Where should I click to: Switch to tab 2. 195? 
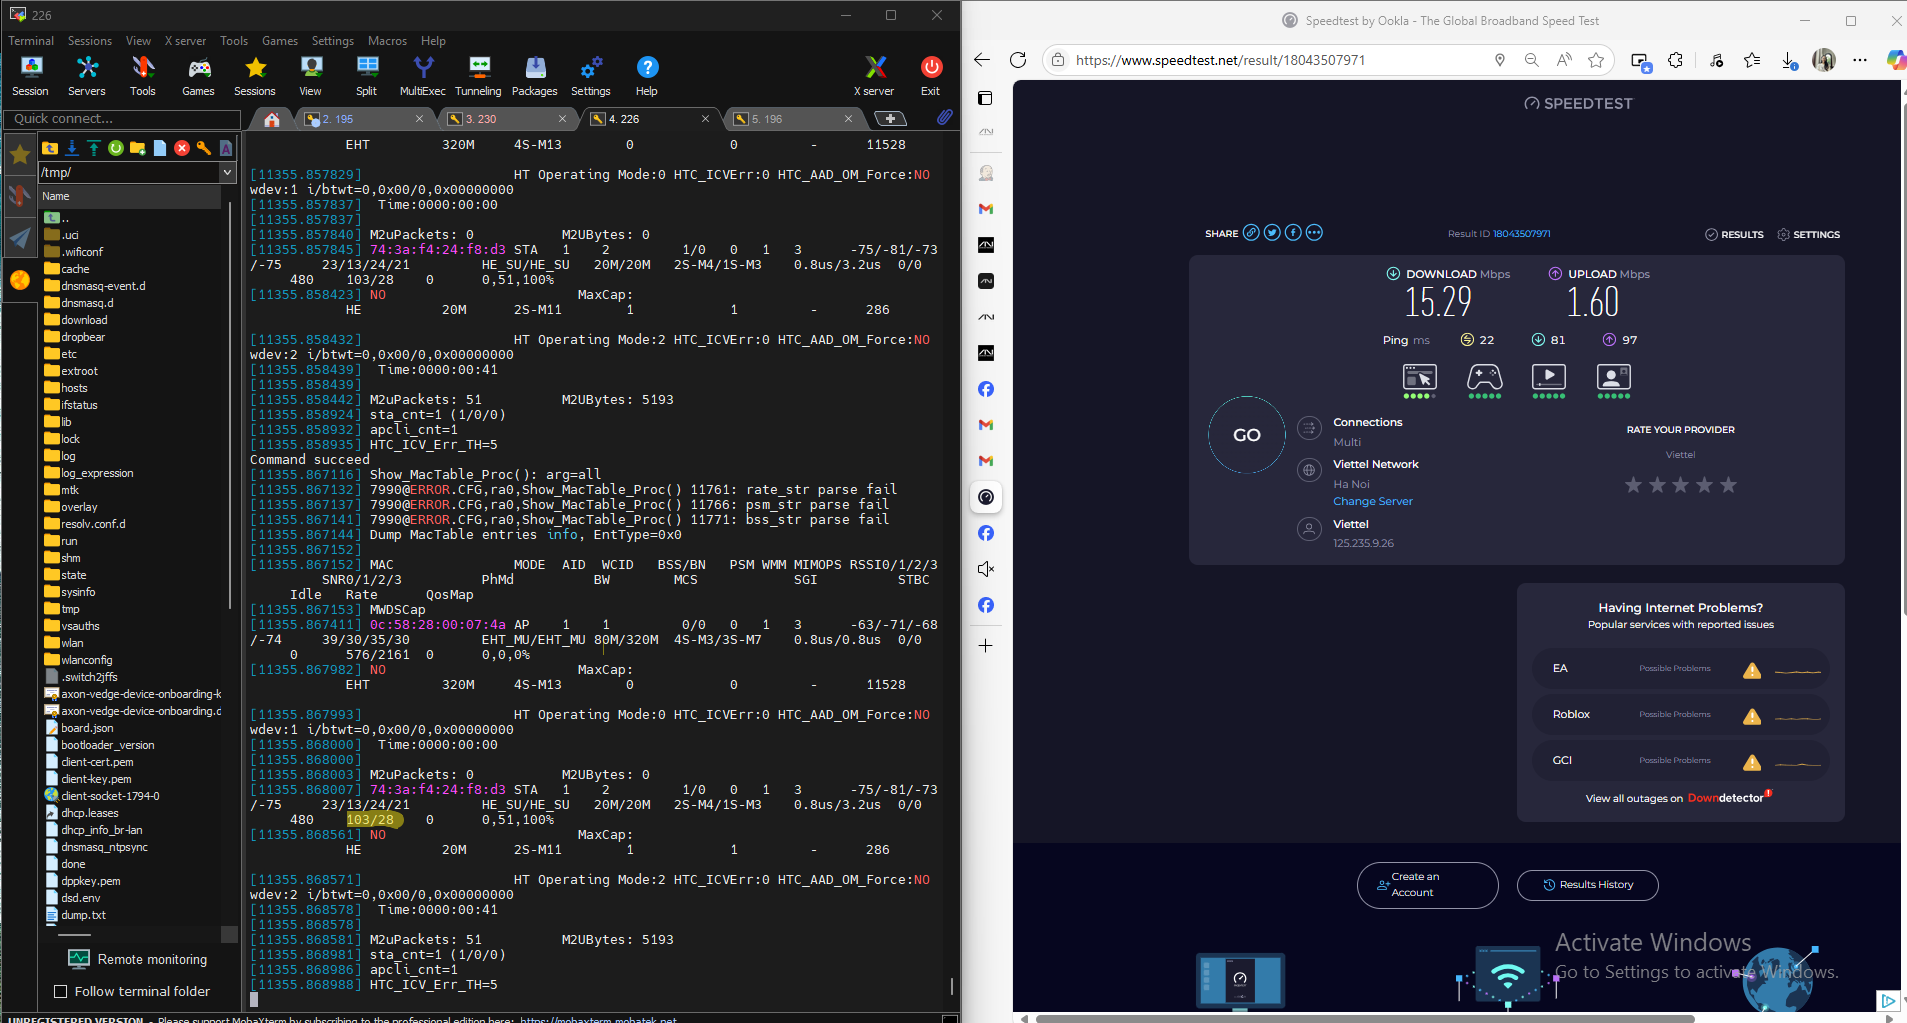[x=360, y=119]
